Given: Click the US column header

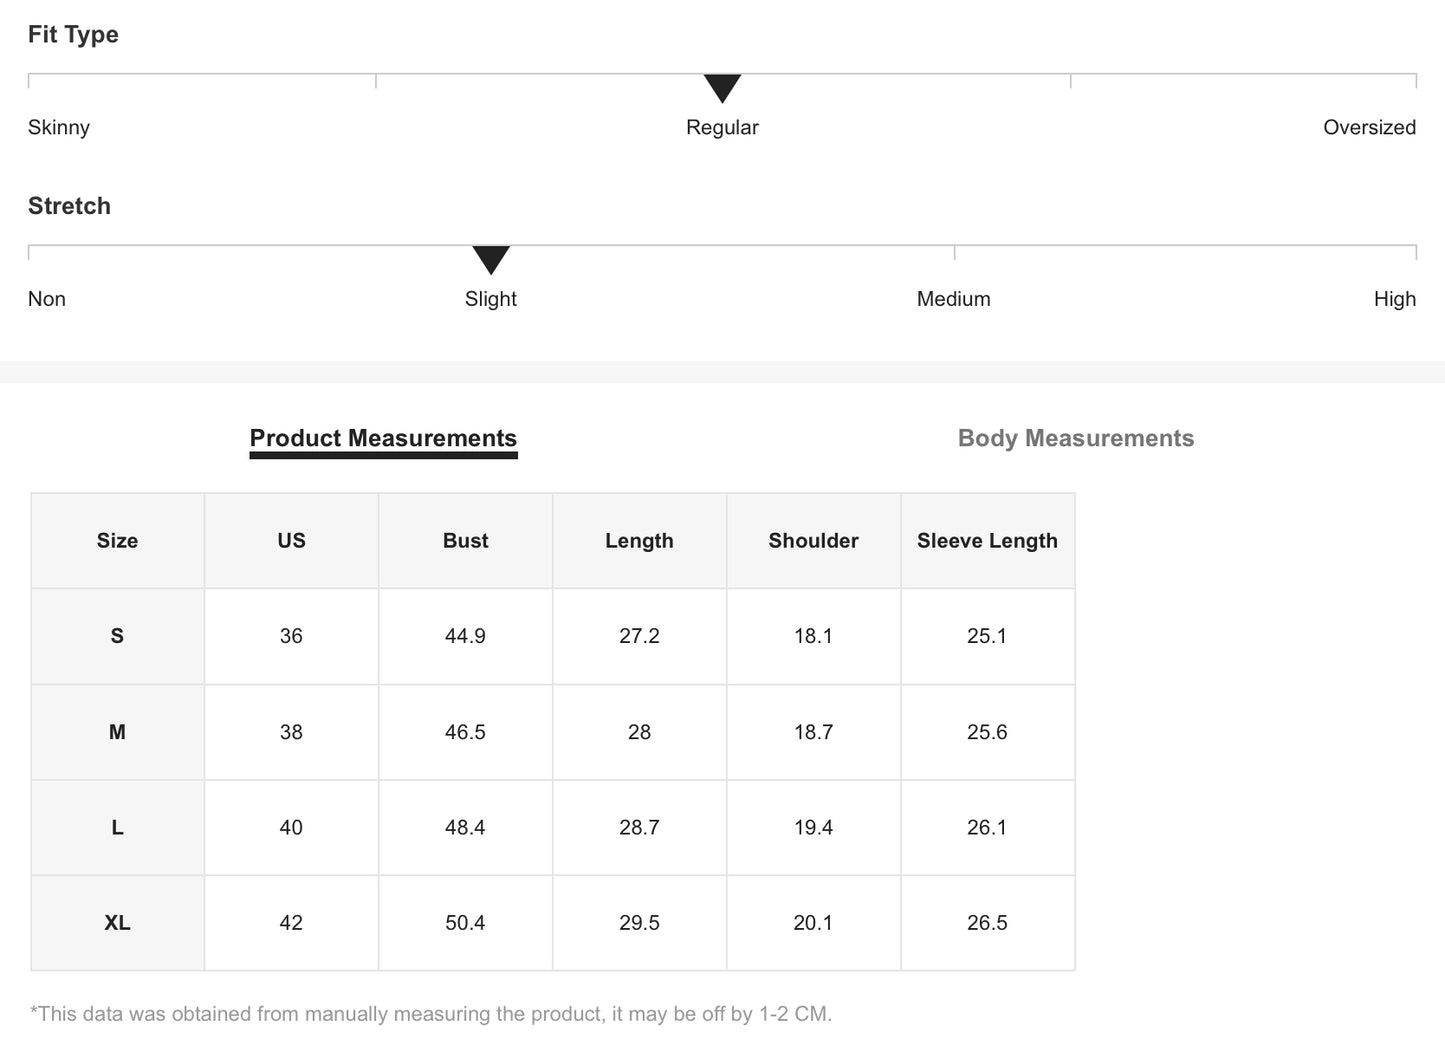Looking at the screenshot, I should (291, 541).
